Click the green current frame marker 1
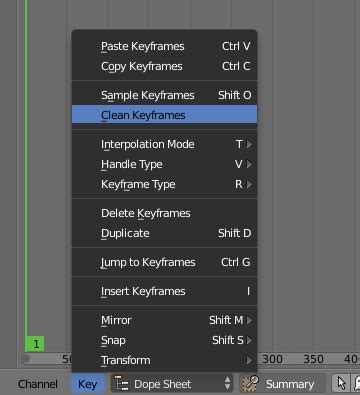Image resolution: width=360 pixels, height=395 pixels. tap(35, 344)
